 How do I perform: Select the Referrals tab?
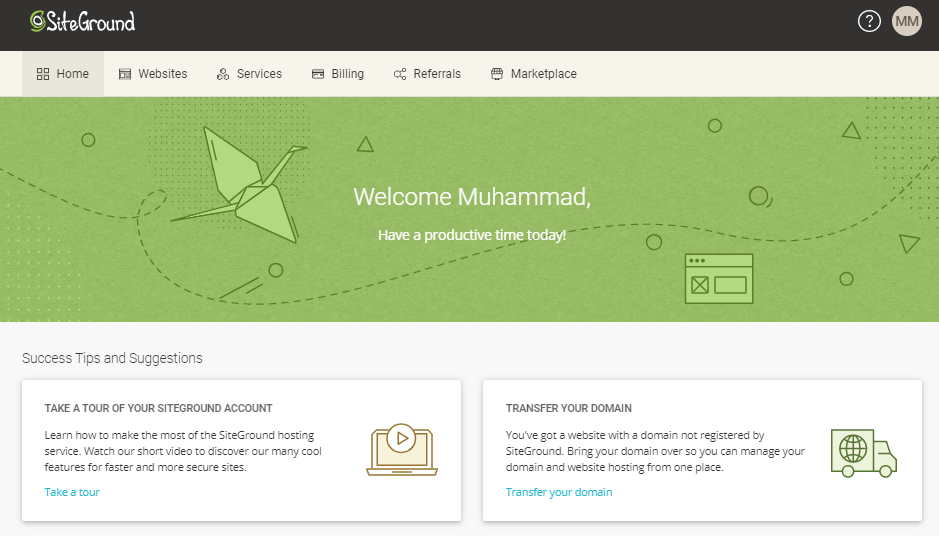point(427,74)
